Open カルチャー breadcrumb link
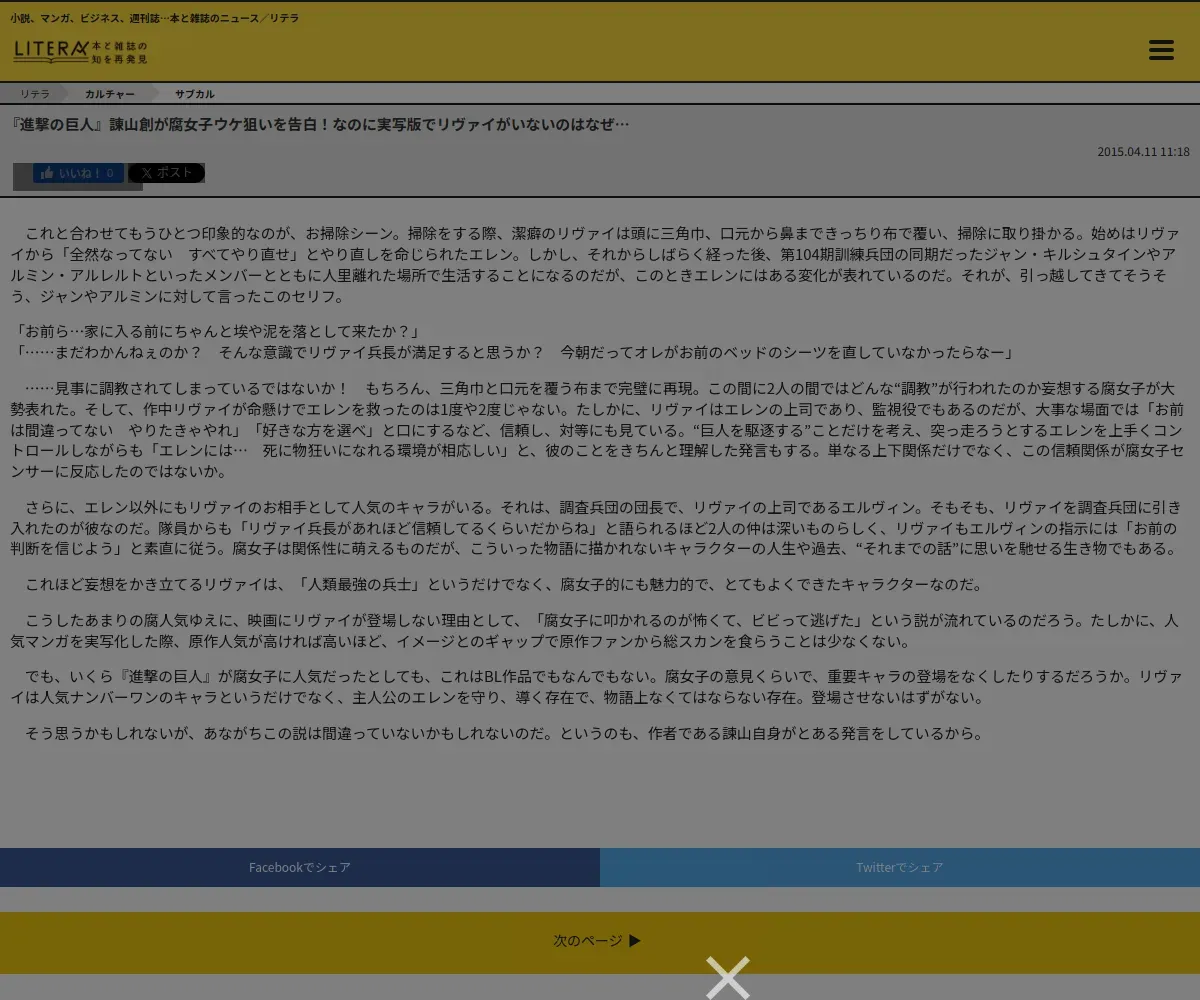This screenshot has height=1000, width=1200. pyautogui.click(x=110, y=94)
